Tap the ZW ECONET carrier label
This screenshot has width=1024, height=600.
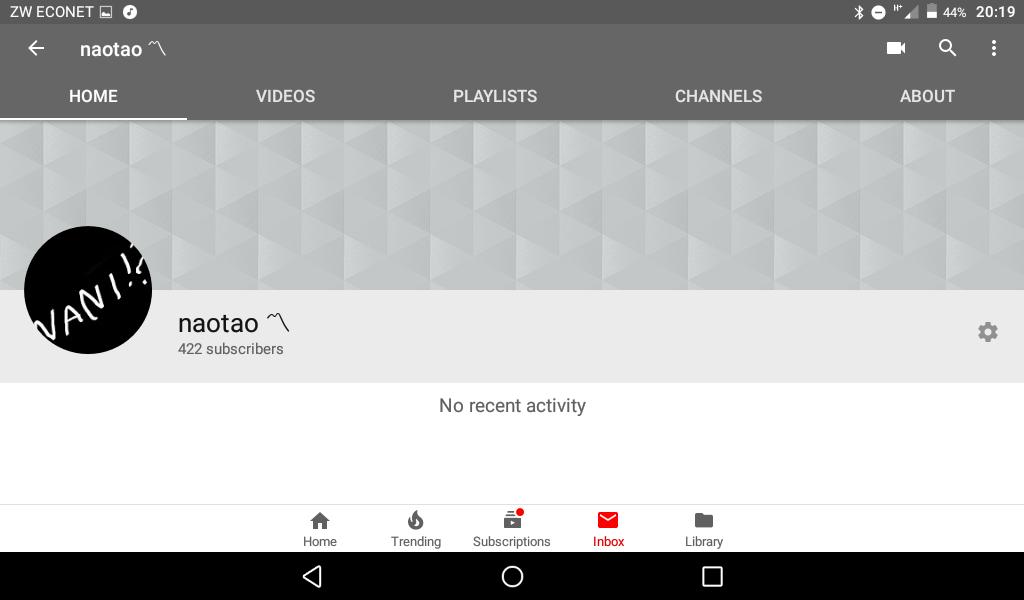(51, 12)
